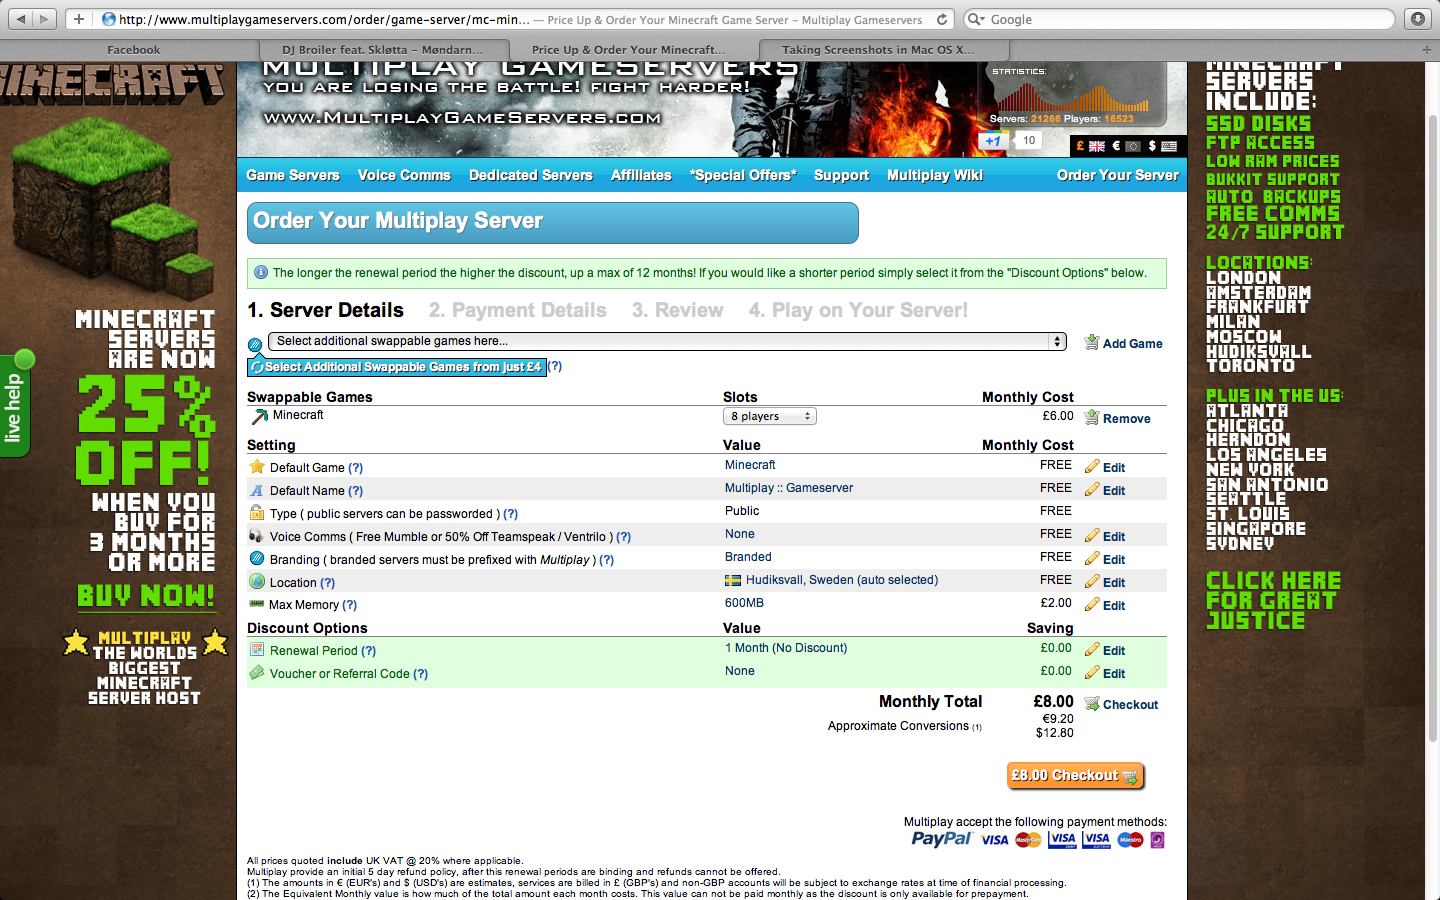Click the (?) help beside Max Memory
This screenshot has width=1440, height=900.
pyautogui.click(x=349, y=605)
